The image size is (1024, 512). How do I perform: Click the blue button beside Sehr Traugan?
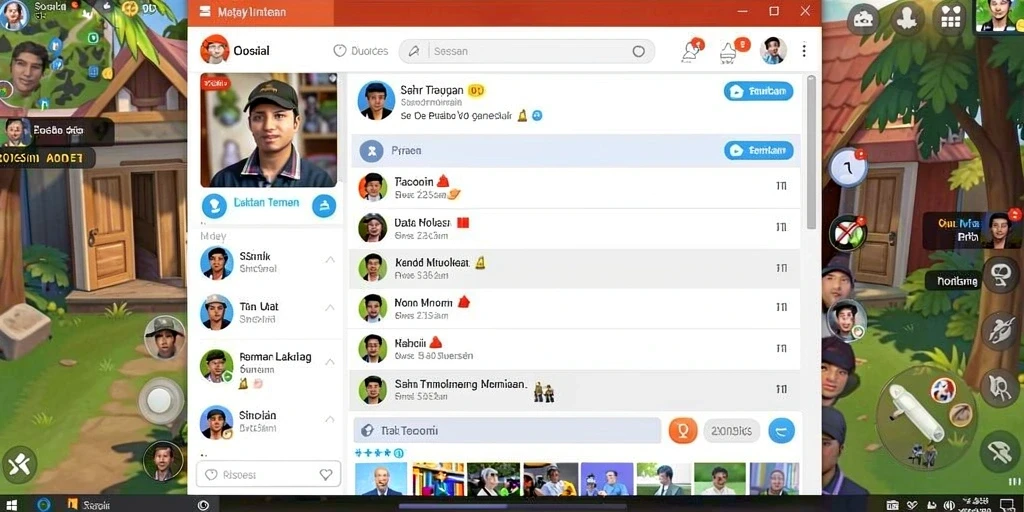758,91
